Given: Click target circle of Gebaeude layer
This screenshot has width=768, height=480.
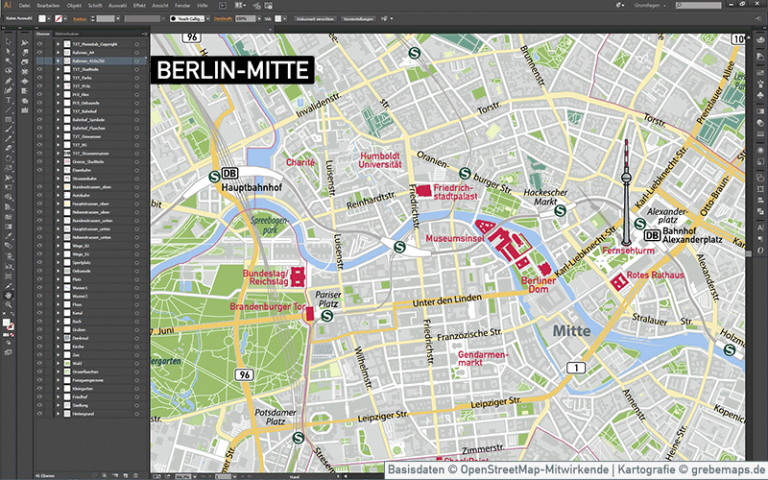Looking at the screenshot, I should 137,271.
